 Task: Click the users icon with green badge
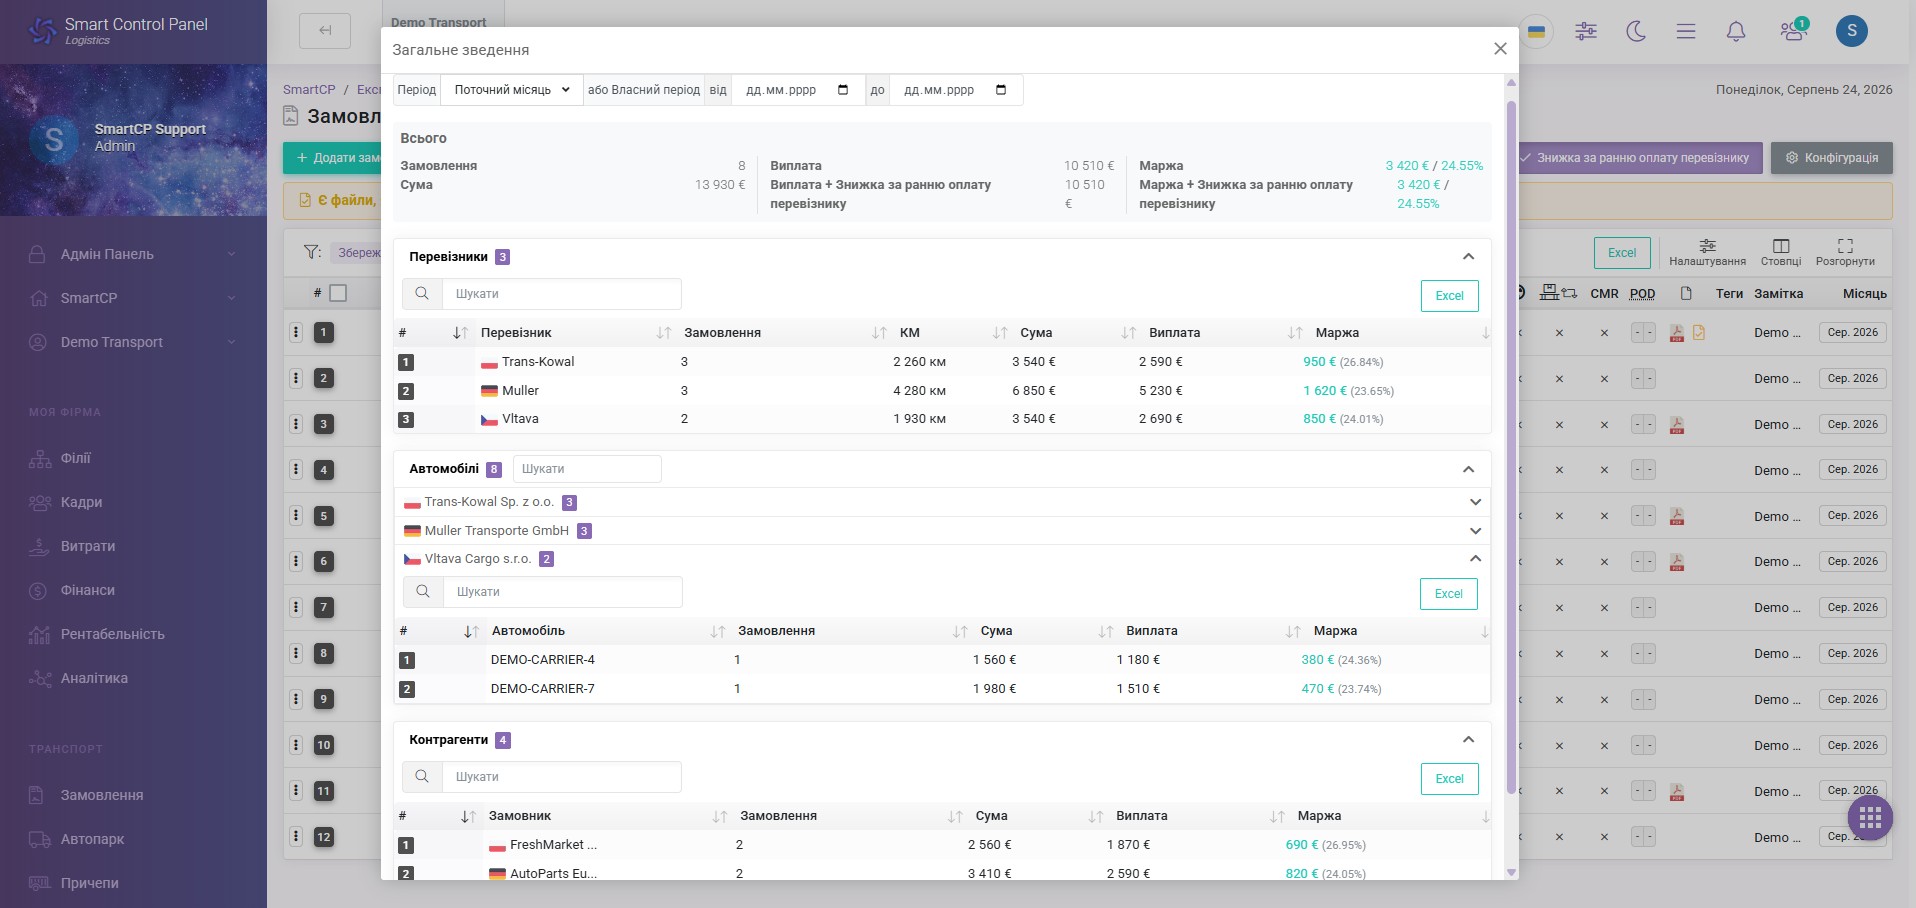1793,30
